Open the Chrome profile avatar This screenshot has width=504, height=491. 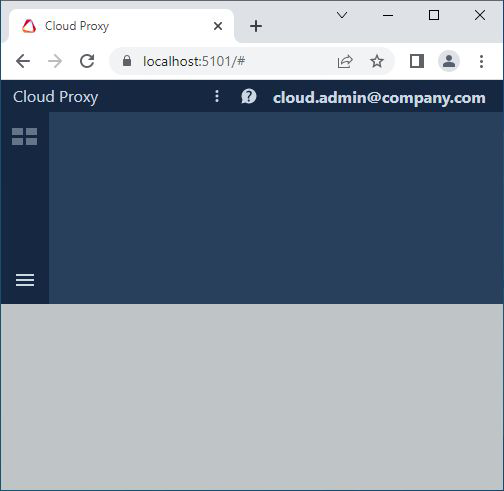click(449, 61)
